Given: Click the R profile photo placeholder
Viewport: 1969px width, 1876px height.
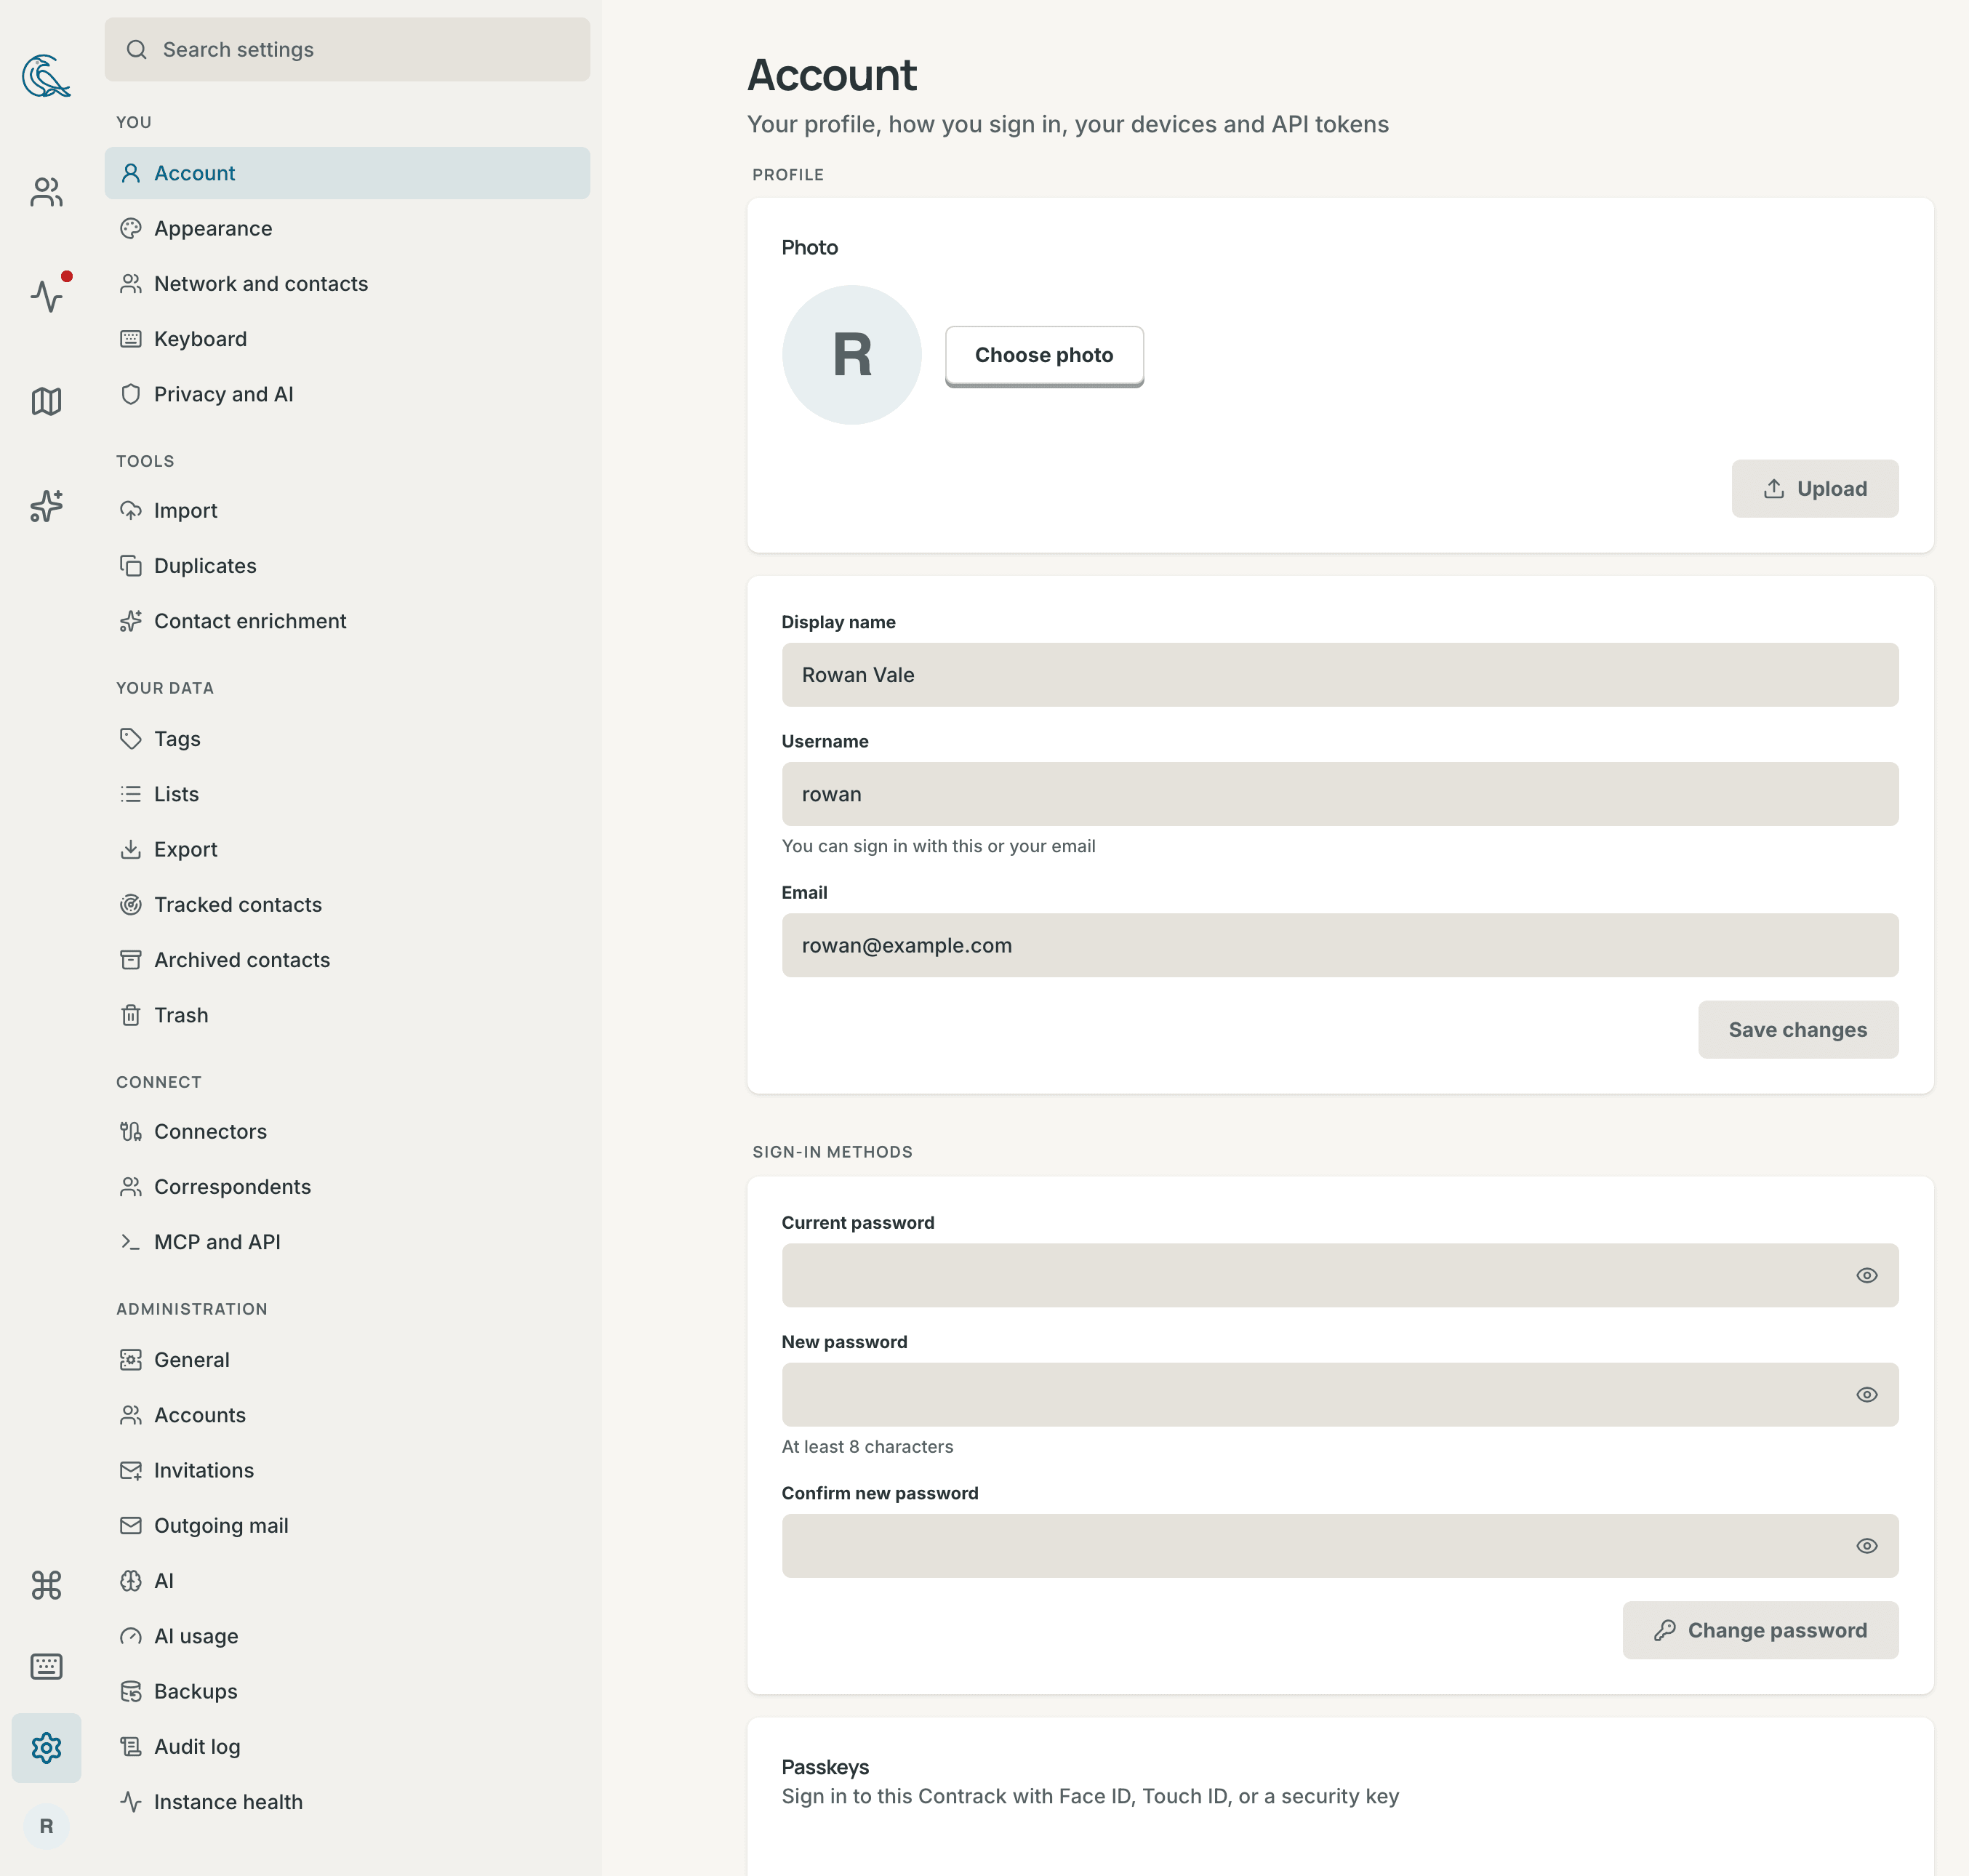Looking at the screenshot, I should (x=851, y=355).
